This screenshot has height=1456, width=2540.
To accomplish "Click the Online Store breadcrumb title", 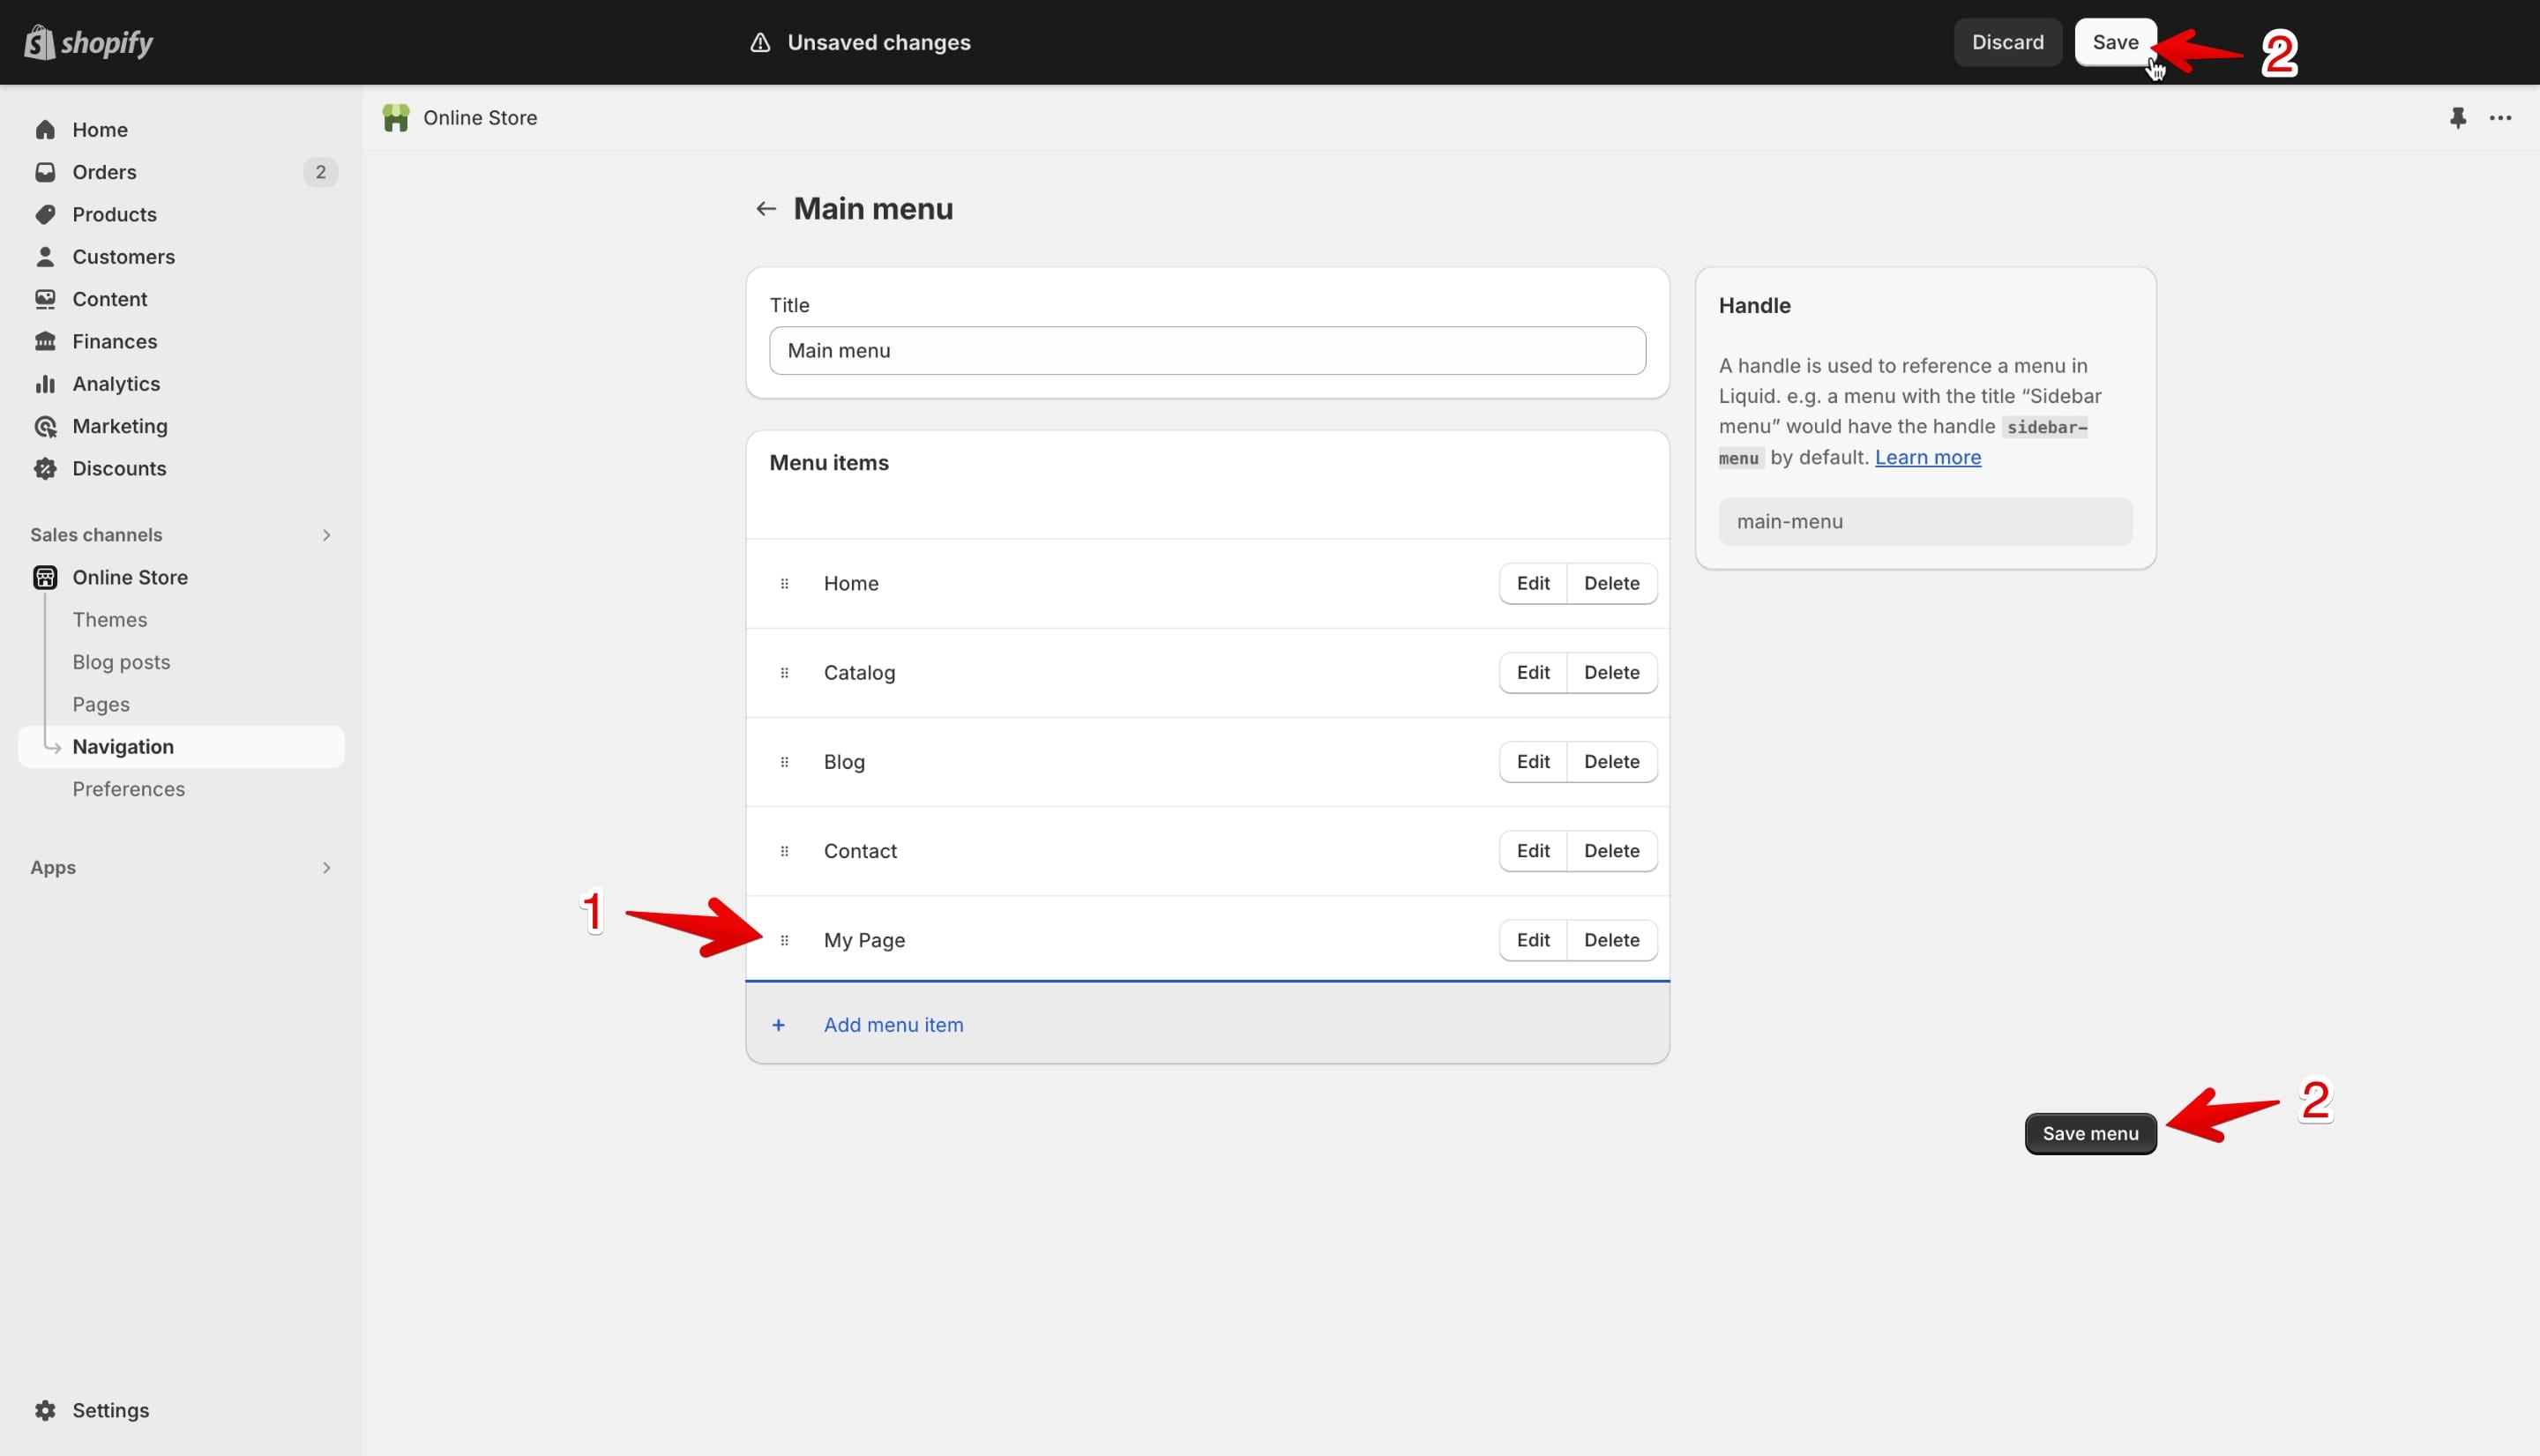I will 480,118.
